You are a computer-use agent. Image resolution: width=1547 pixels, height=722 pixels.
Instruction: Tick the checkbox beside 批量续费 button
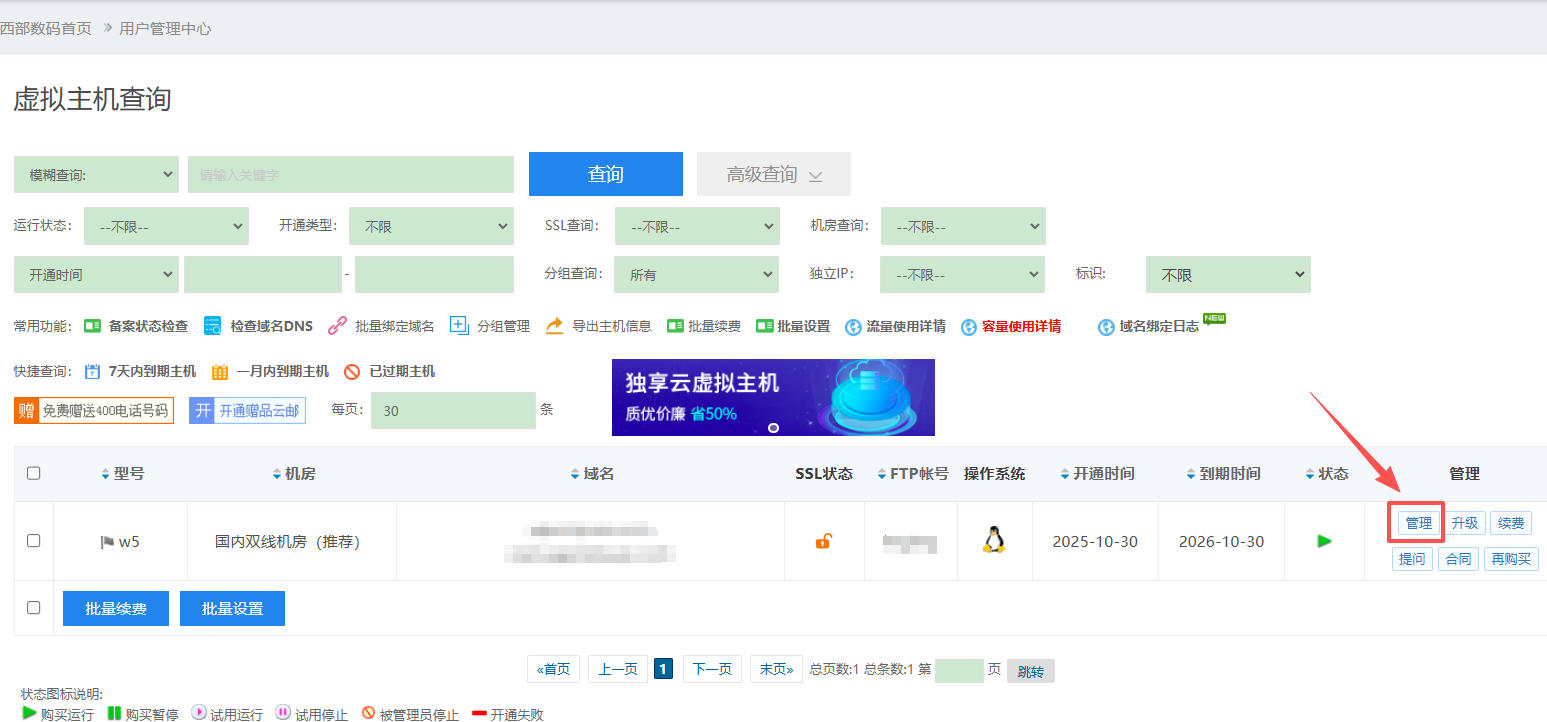coord(34,607)
